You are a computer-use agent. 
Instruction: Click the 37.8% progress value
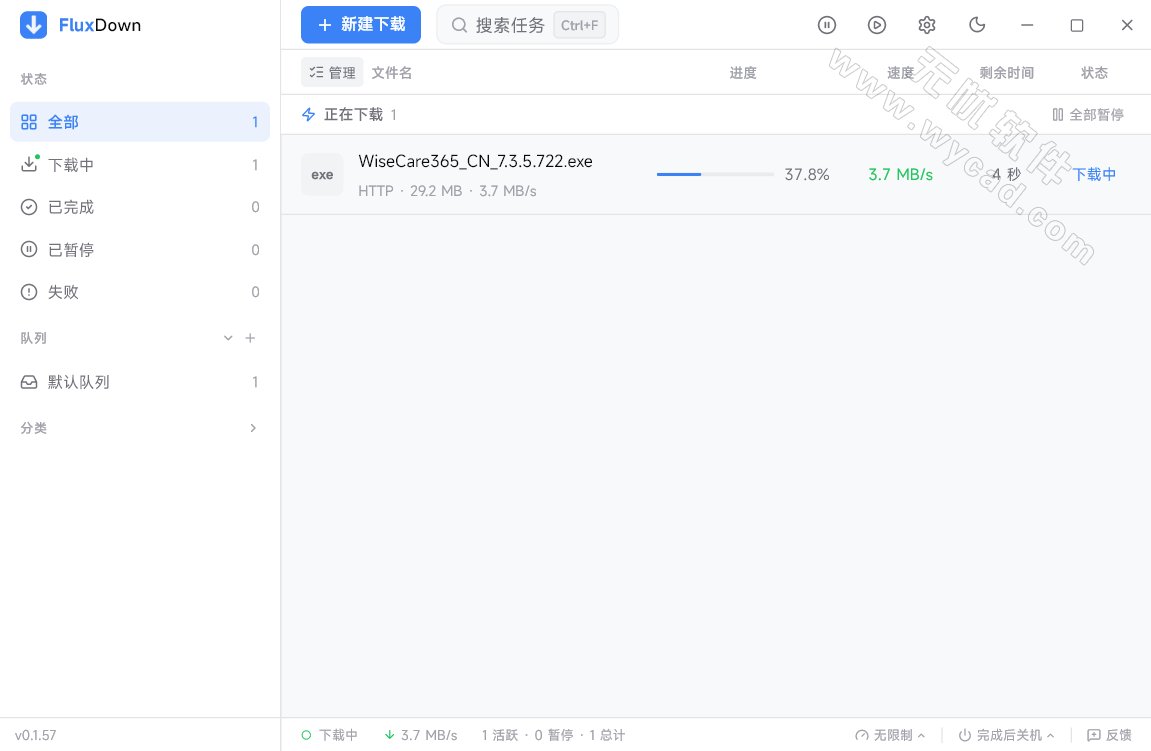point(807,175)
